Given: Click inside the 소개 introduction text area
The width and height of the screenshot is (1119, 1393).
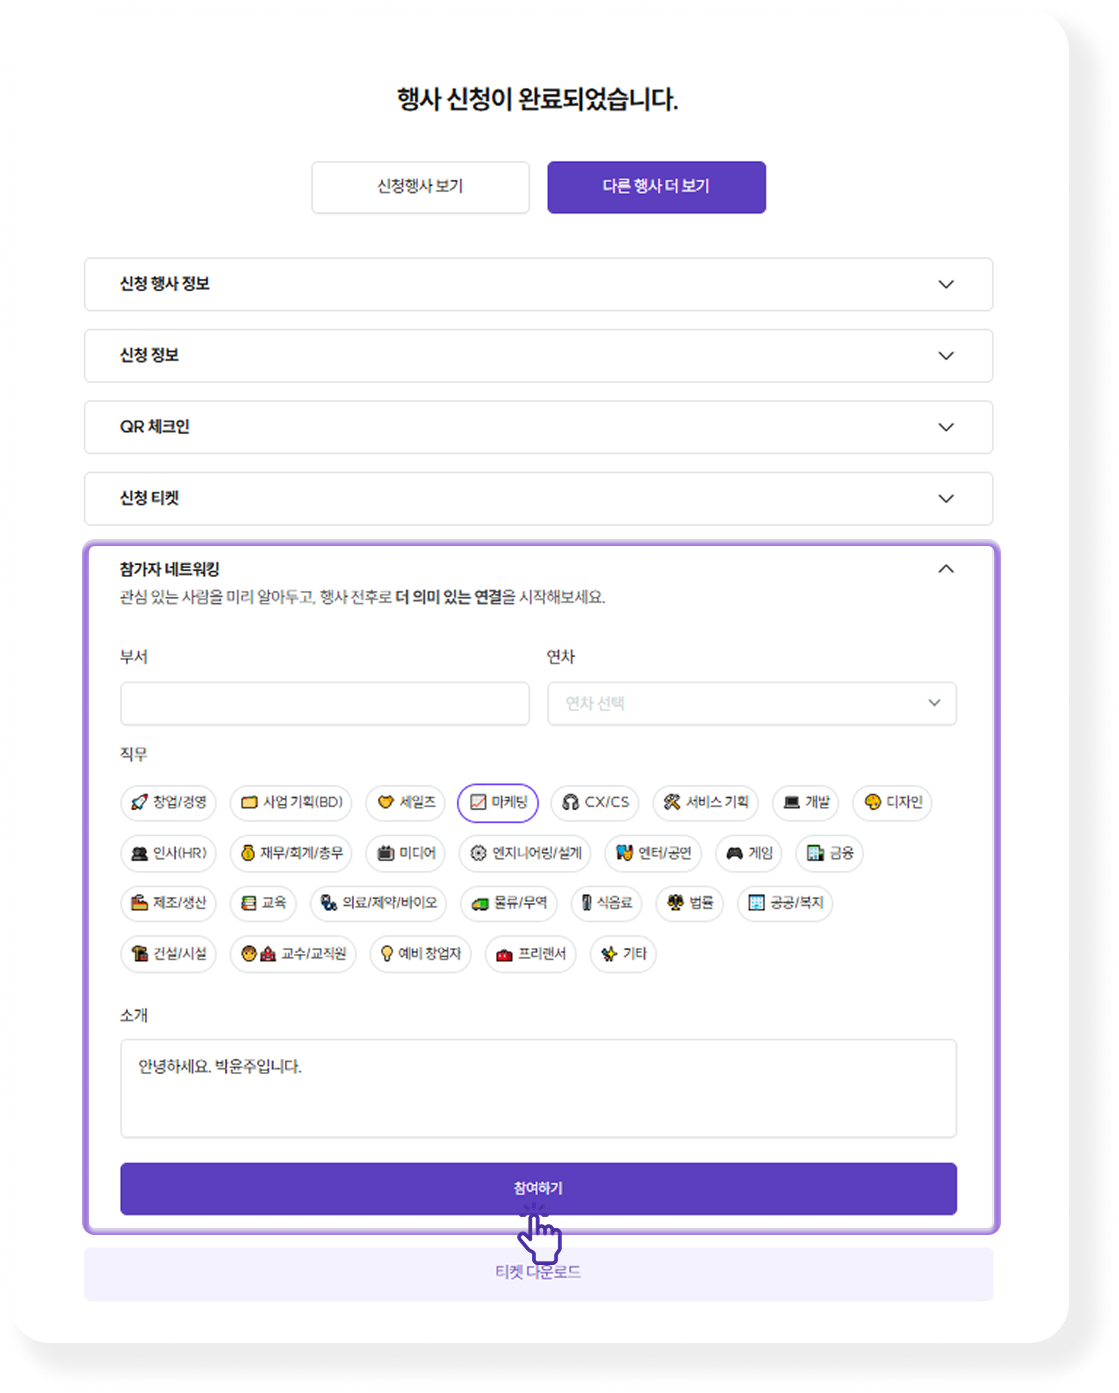Looking at the screenshot, I should (x=538, y=1088).
